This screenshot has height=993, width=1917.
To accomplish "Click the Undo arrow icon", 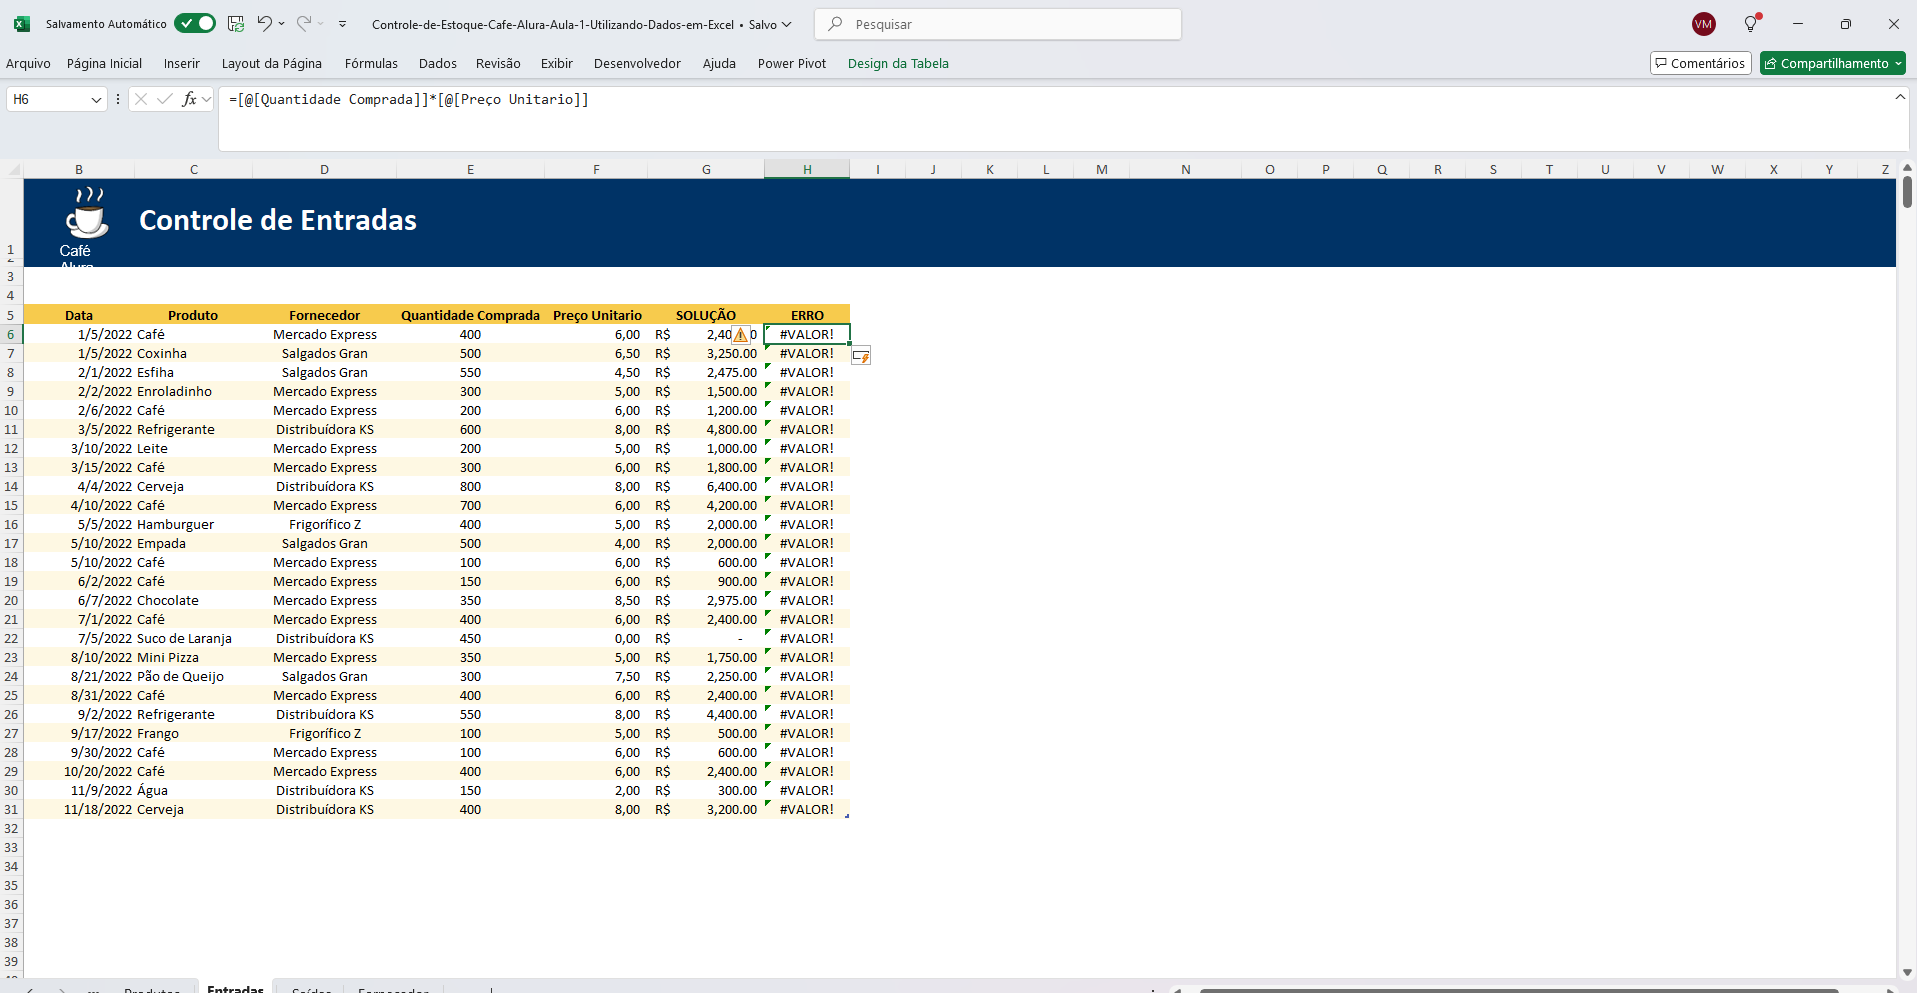I will pos(264,24).
